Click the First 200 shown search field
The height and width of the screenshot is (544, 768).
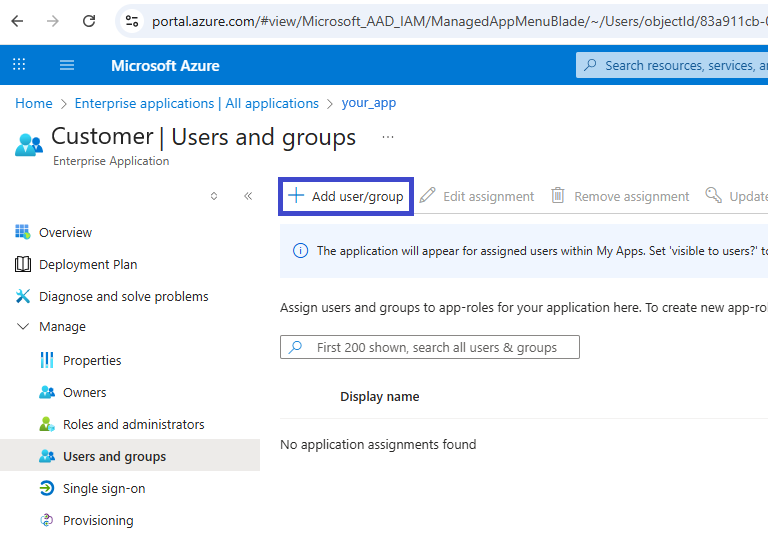(430, 347)
